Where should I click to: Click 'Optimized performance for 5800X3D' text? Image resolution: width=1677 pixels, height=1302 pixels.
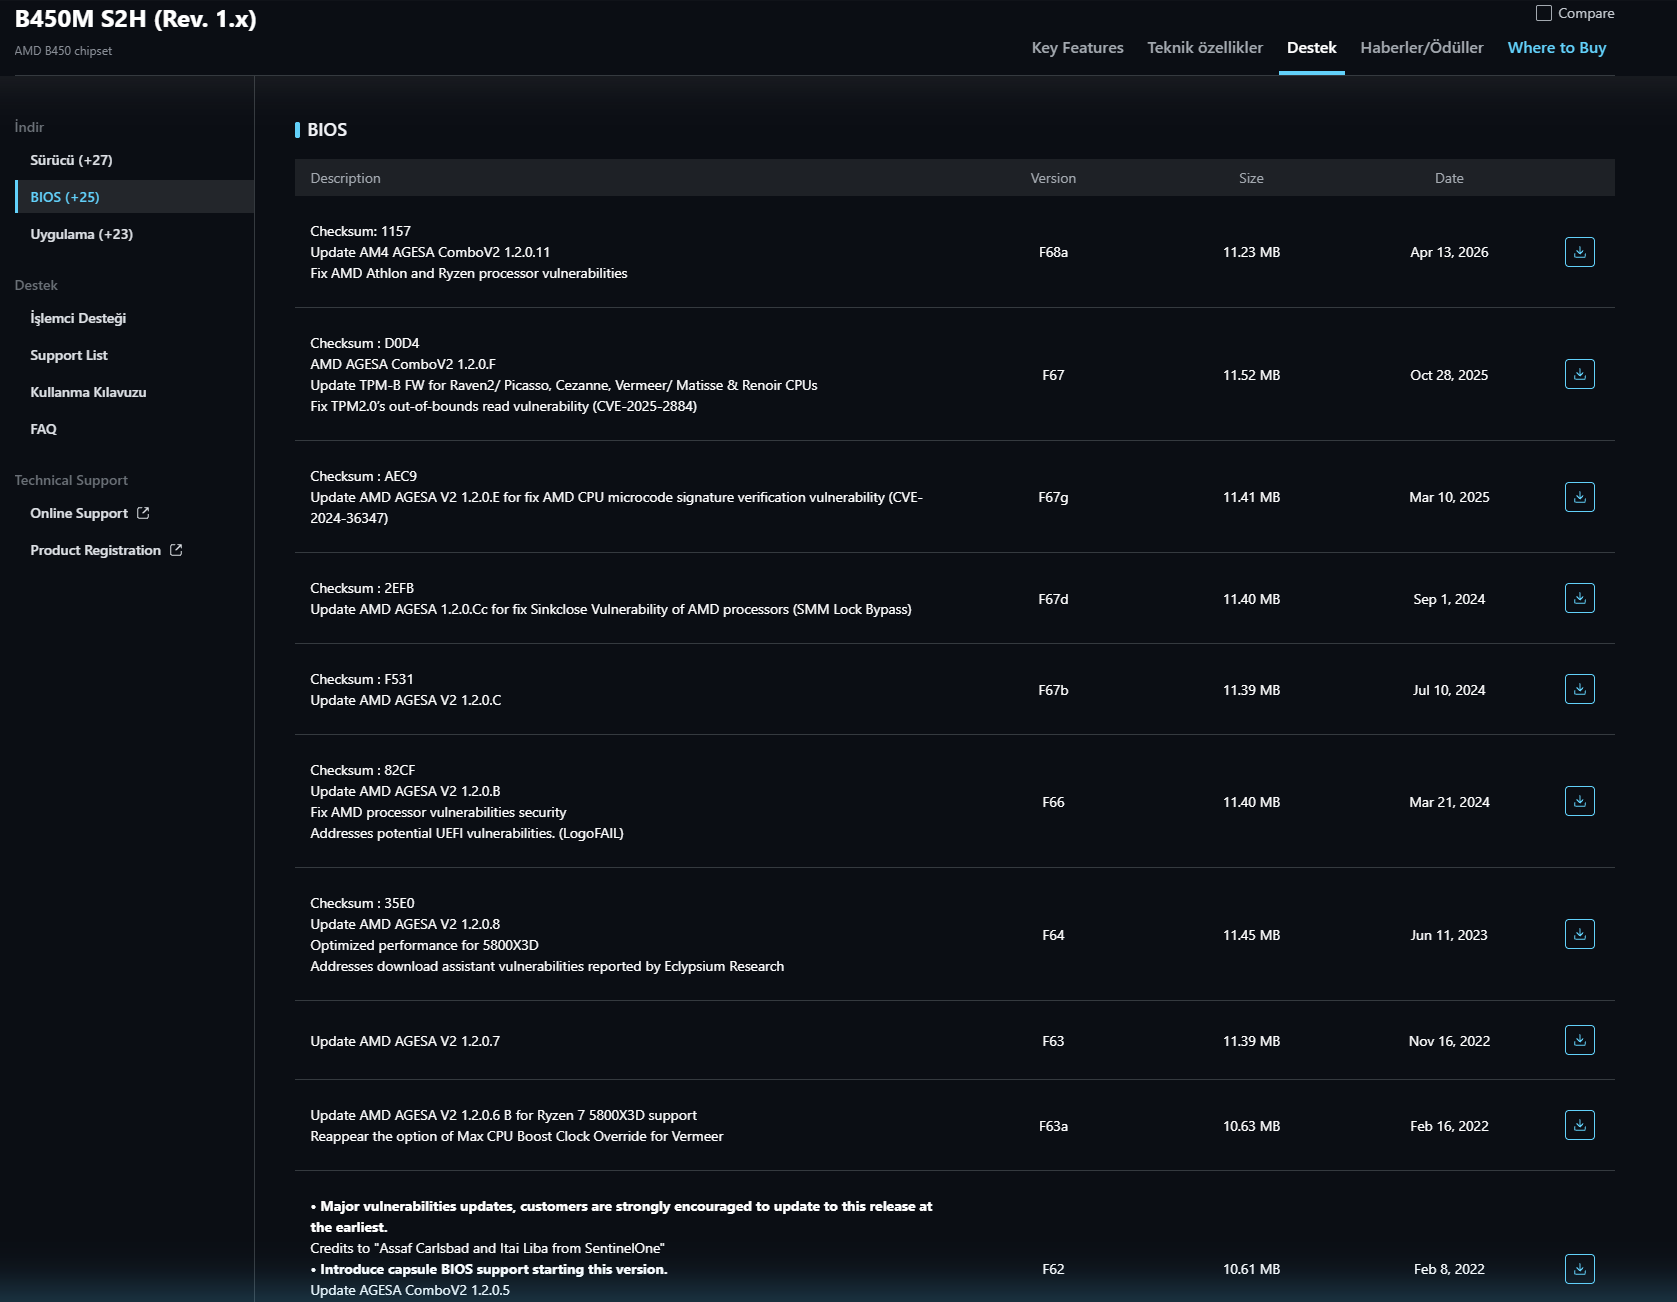424,945
